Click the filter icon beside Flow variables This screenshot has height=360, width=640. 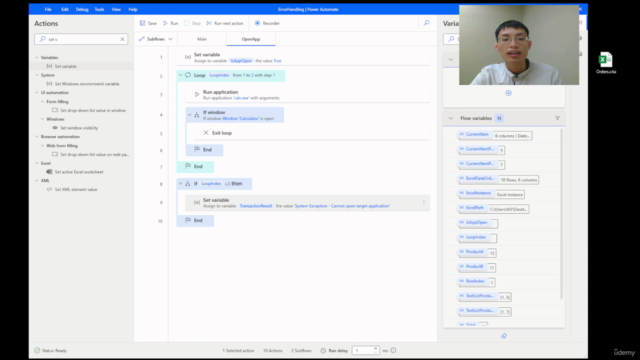tap(557, 118)
